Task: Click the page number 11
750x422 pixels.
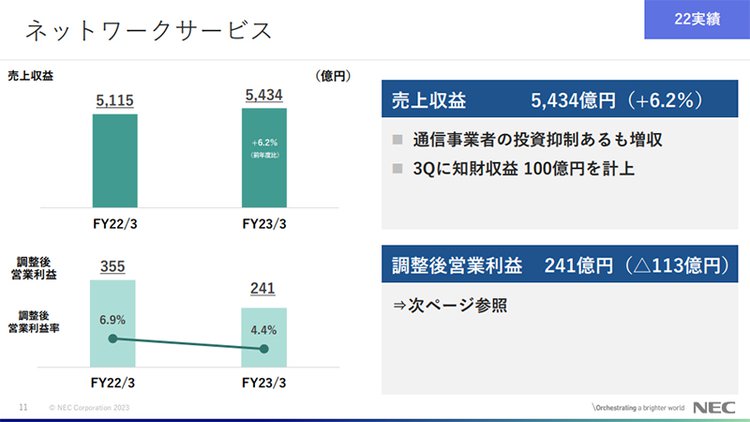Action: [x=23, y=408]
